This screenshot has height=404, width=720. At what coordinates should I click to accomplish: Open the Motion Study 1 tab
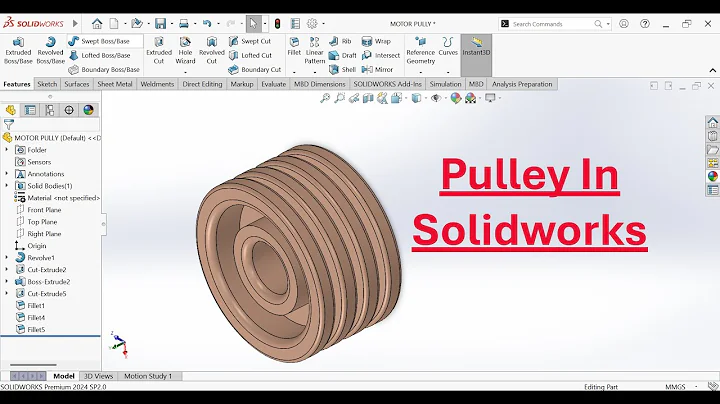click(148, 376)
